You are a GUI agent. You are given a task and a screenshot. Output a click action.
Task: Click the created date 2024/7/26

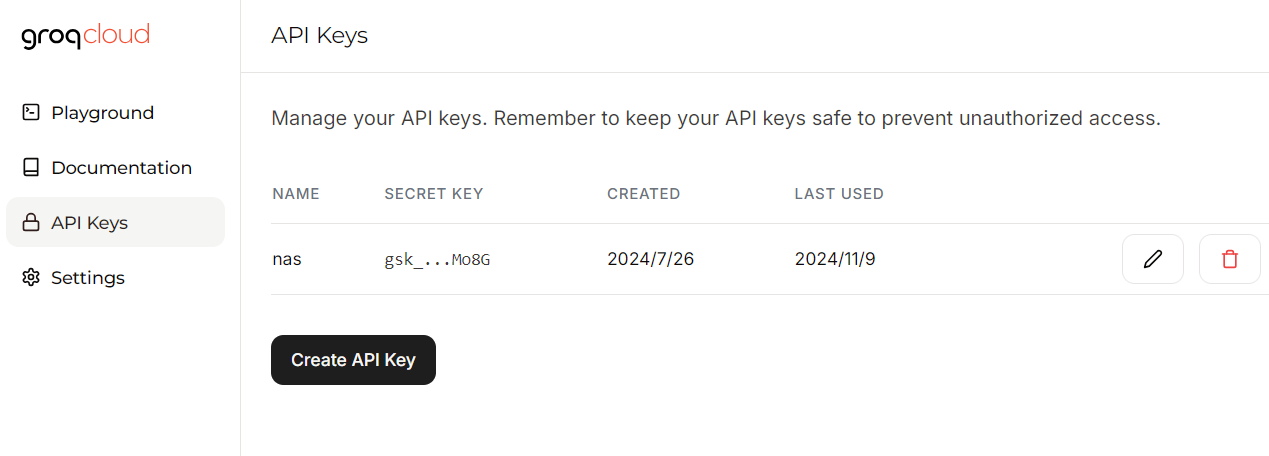[x=650, y=260]
